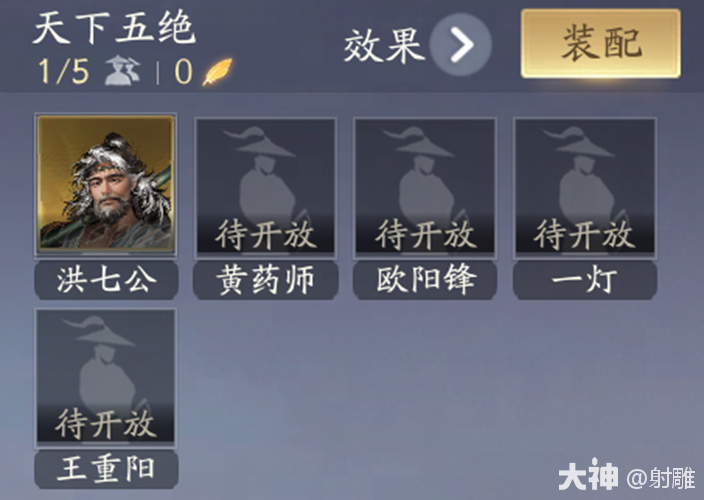Click the locked 王重阳 silhouette card
Viewport: 704px width, 500px height.
pyautogui.click(x=106, y=377)
